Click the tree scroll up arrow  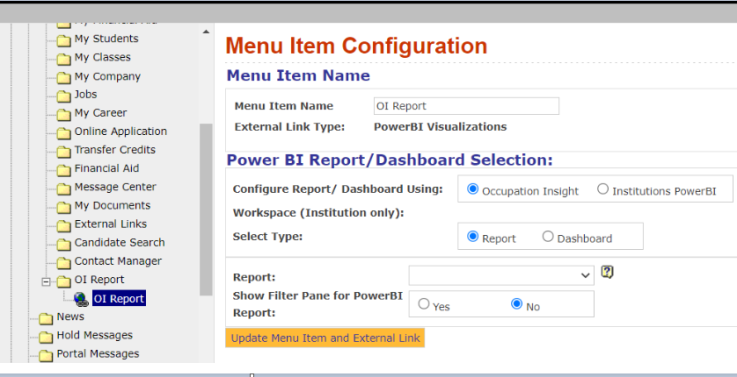(x=206, y=32)
